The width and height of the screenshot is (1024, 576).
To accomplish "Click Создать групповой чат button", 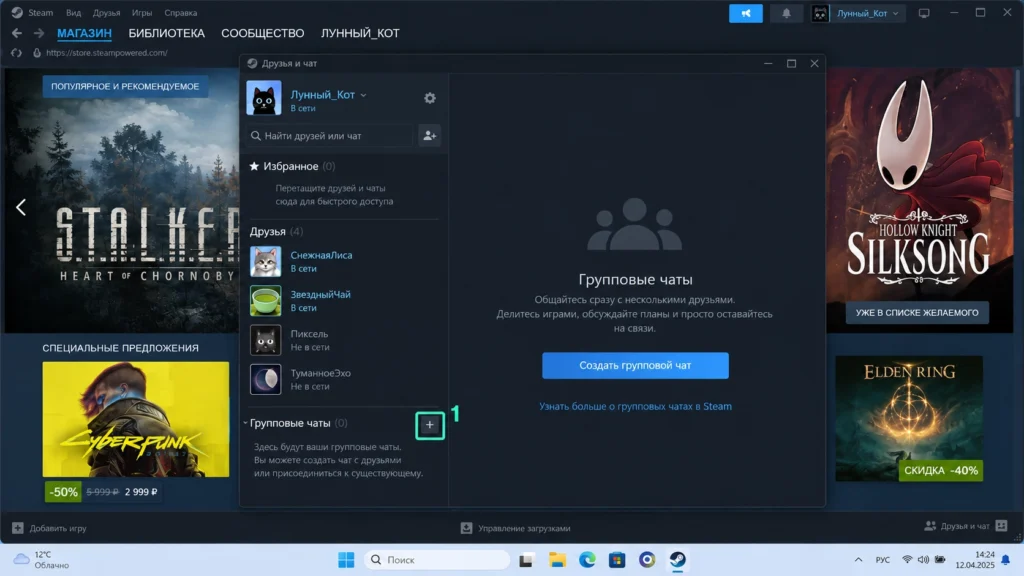I will point(635,366).
